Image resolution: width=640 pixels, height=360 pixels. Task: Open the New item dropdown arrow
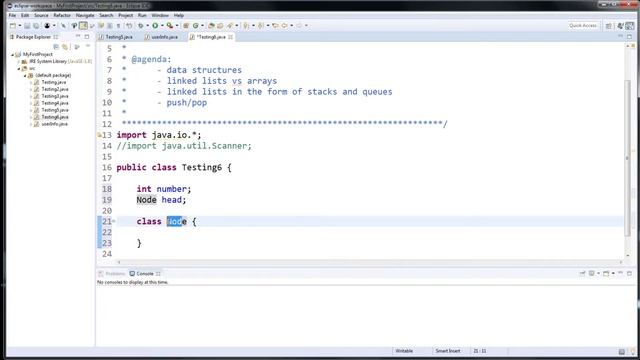tap(20, 25)
